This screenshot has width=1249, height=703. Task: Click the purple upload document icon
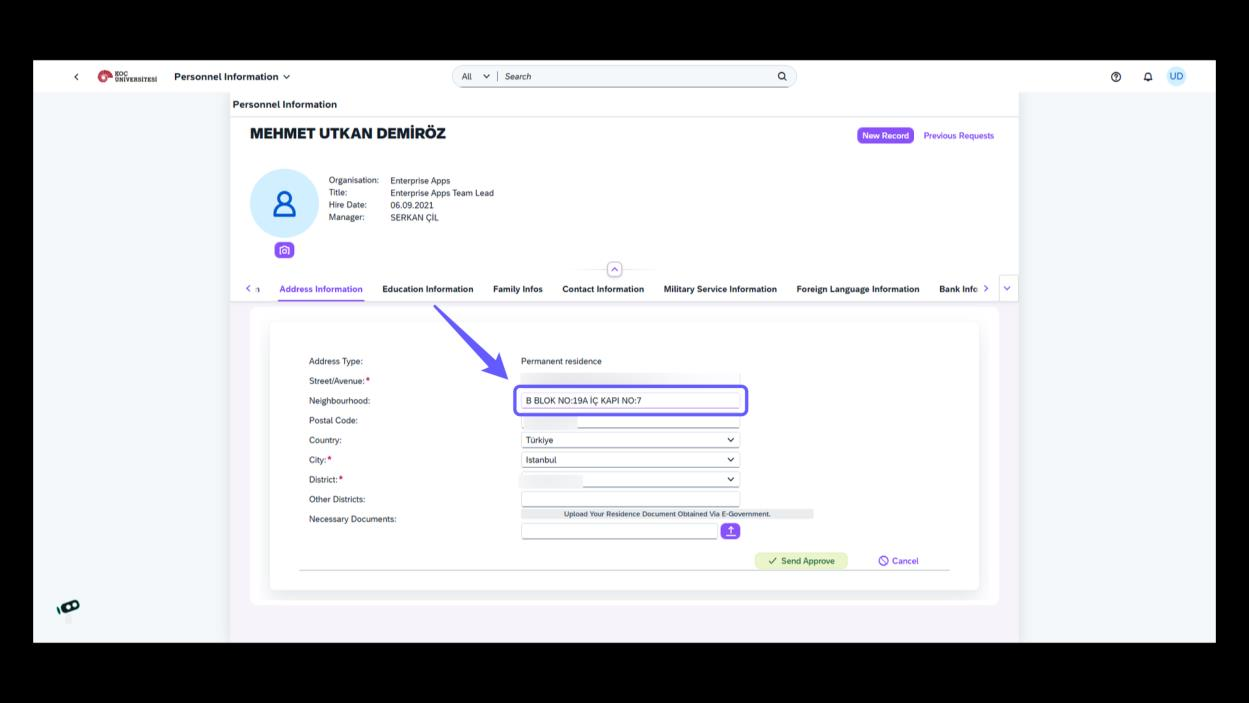pyautogui.click(x=731, y=531)
